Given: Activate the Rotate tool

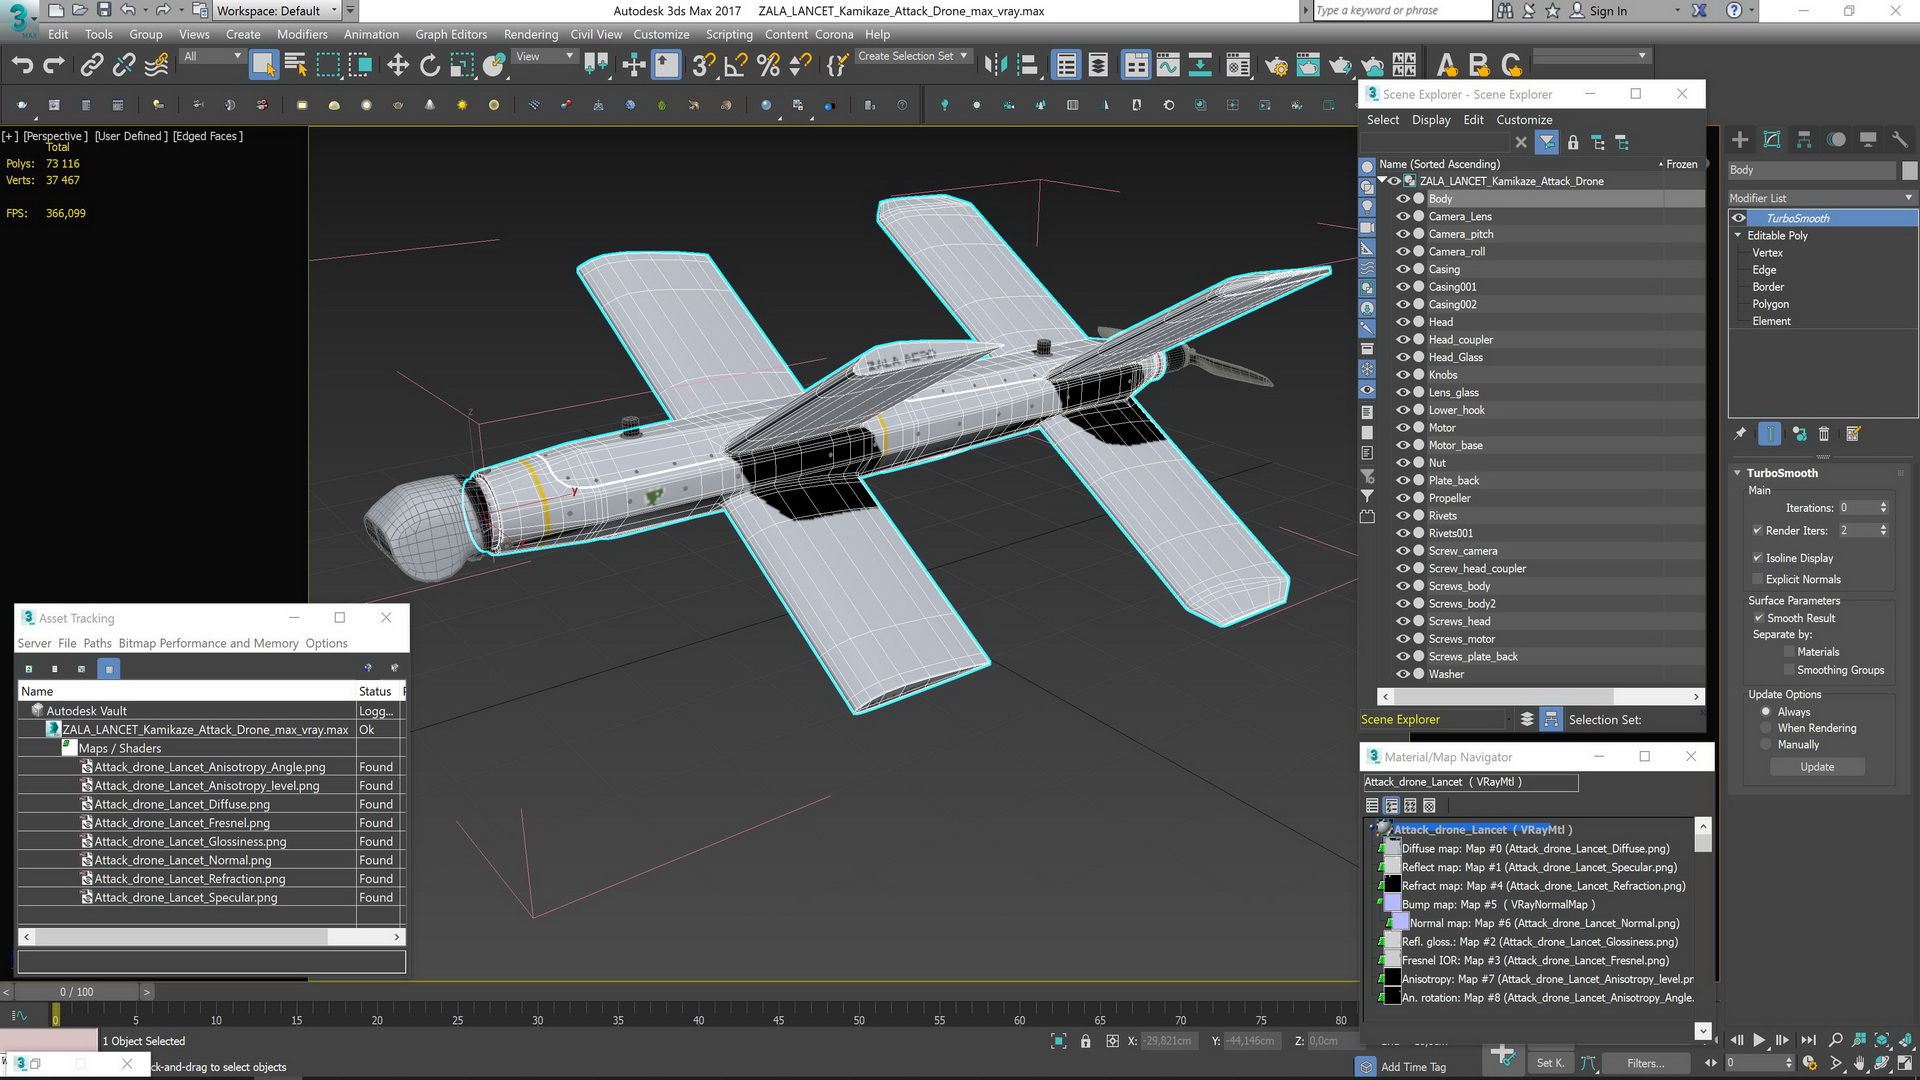Looking at the screenshot, I should tap(430, 66).
